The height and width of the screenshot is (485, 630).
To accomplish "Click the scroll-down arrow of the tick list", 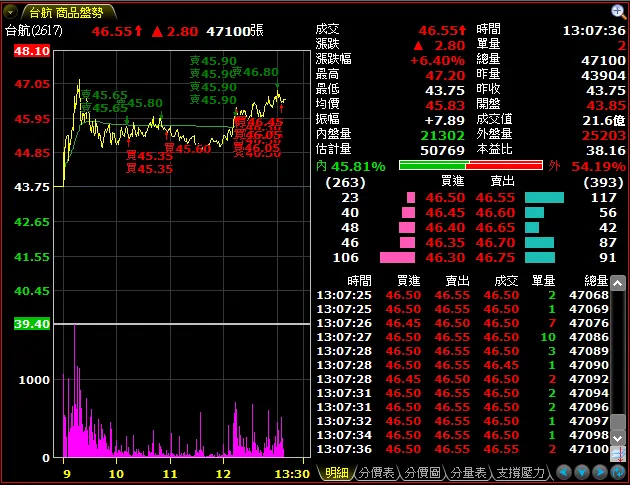I will (x=618, y=438).
